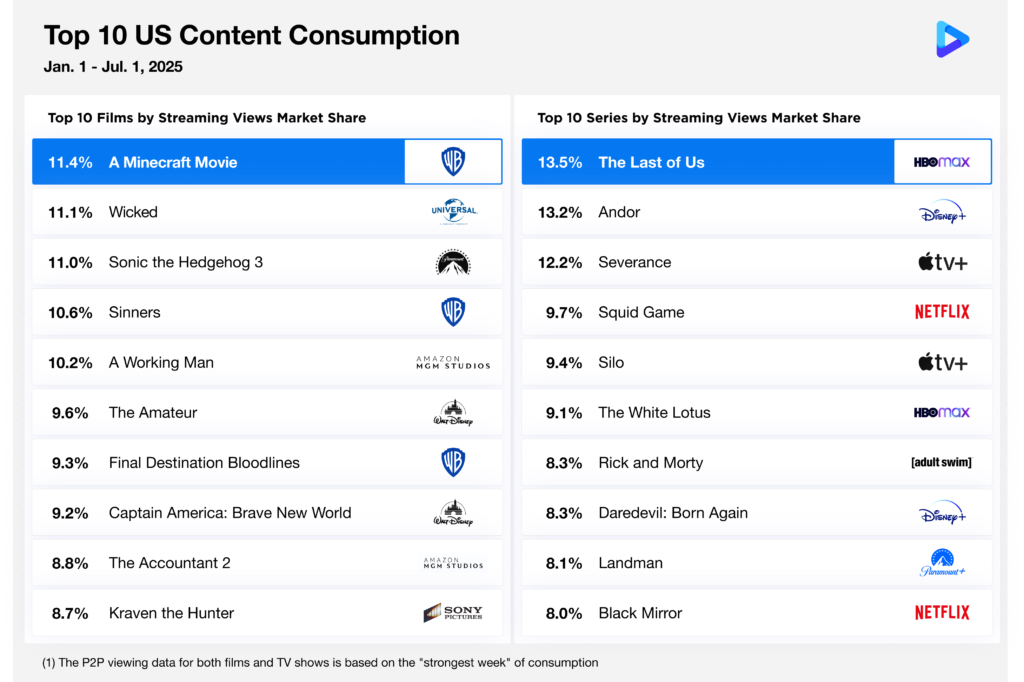Click the 8.7% value beside Kraven the Hunter
The width and height of the screenshot is (1024, 682).
tap(70, 613)
